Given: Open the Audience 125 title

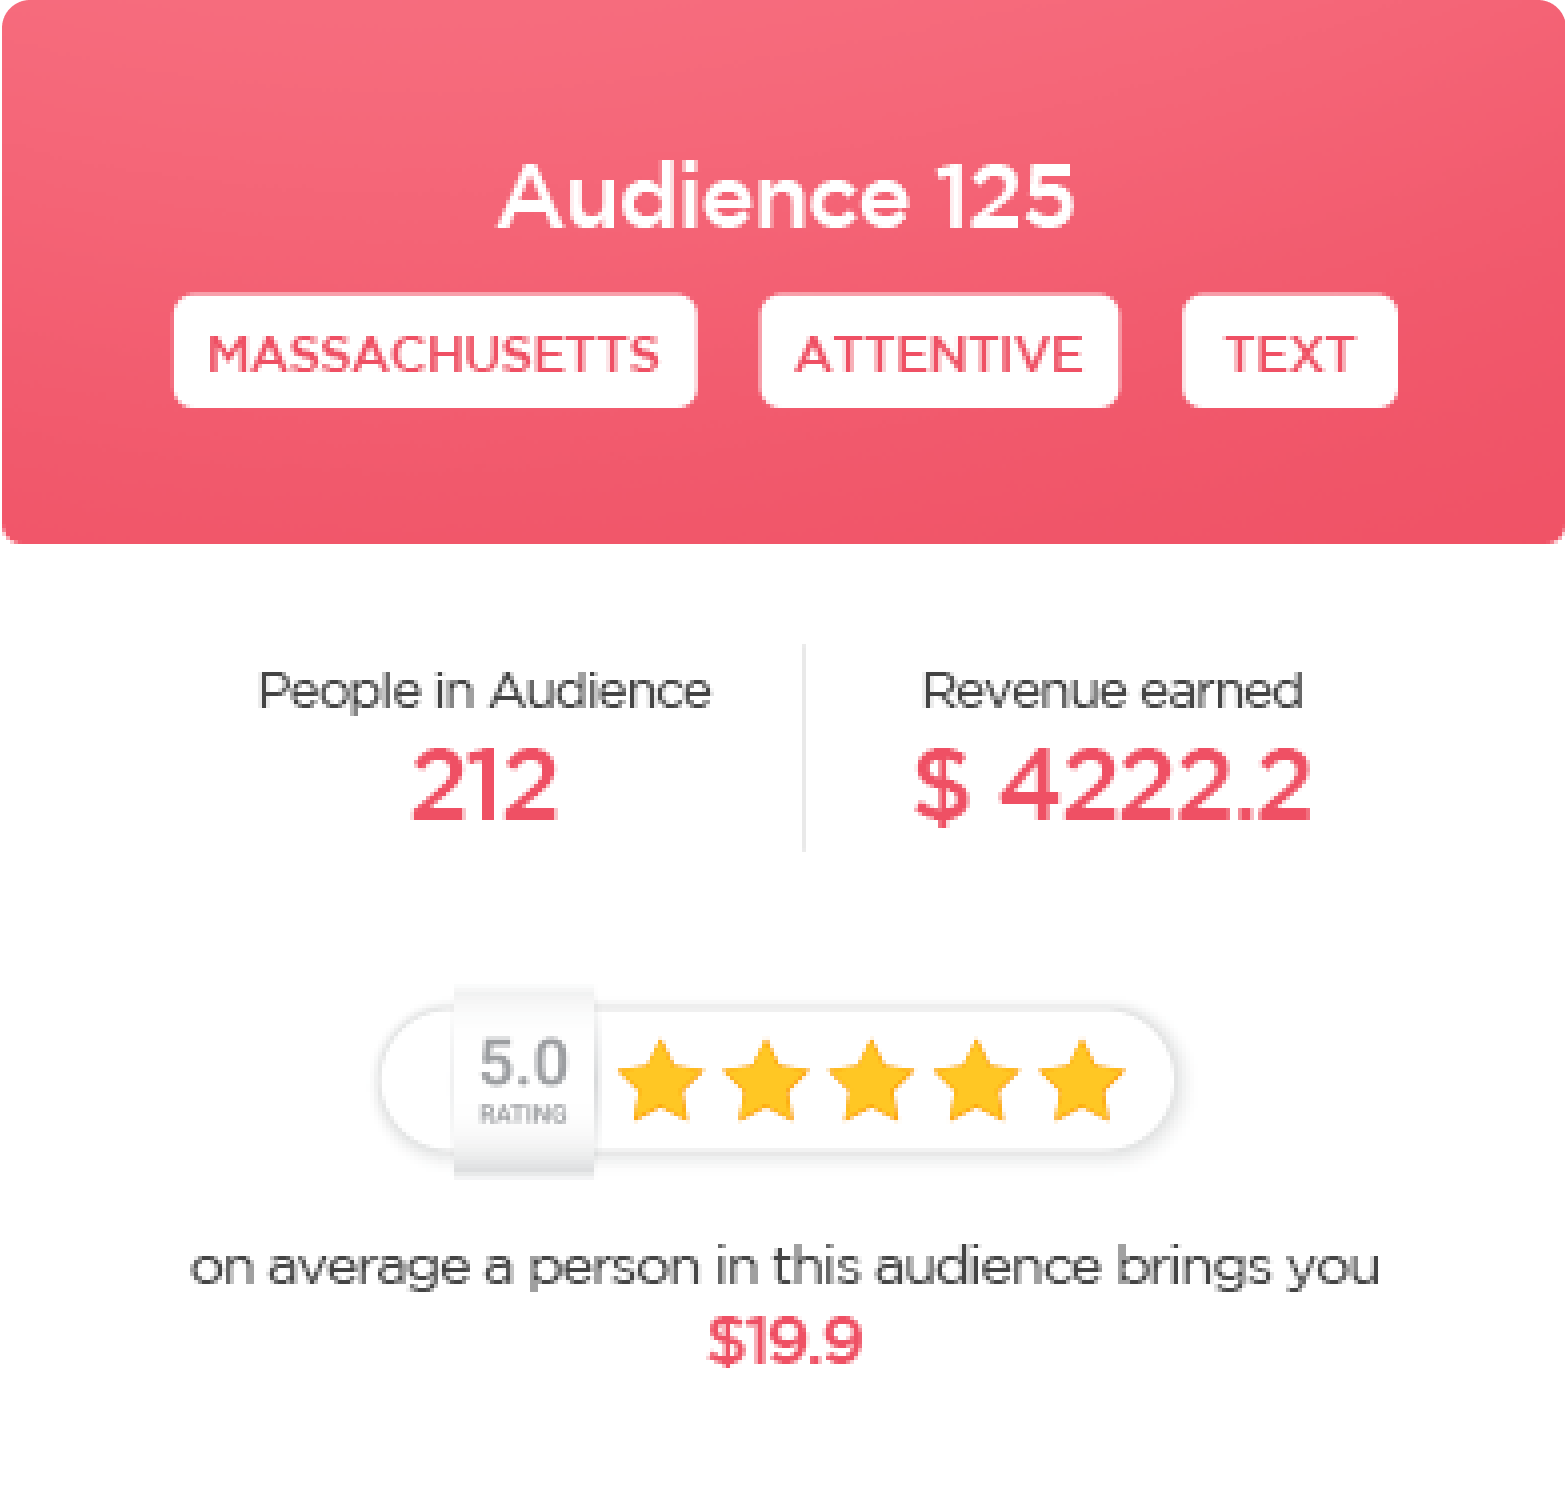Looking at the screenshot, I should tap(786, 196).
